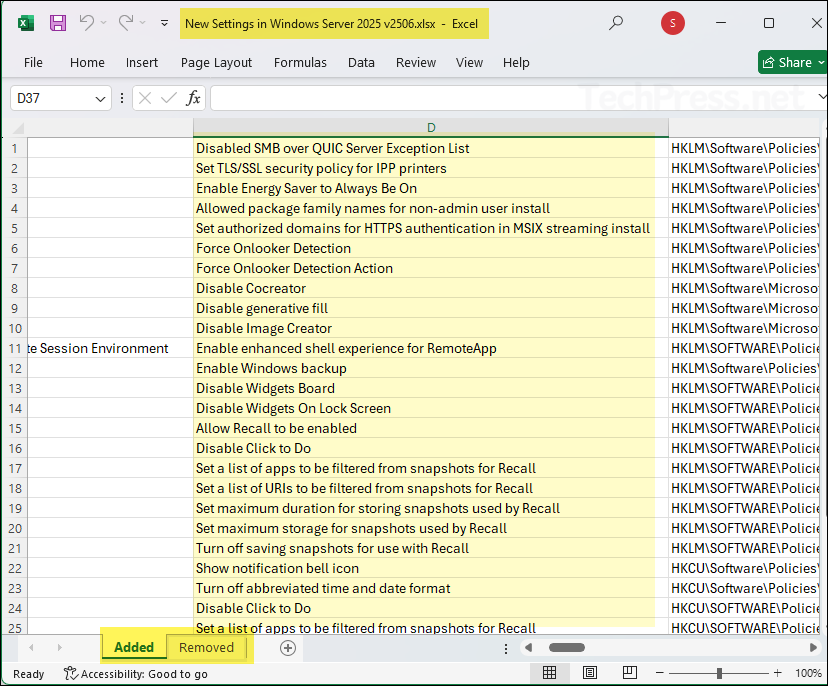Select Normal view in the status bar
The height and width of the screenshot is (686, 828).
tap(549, 673)
